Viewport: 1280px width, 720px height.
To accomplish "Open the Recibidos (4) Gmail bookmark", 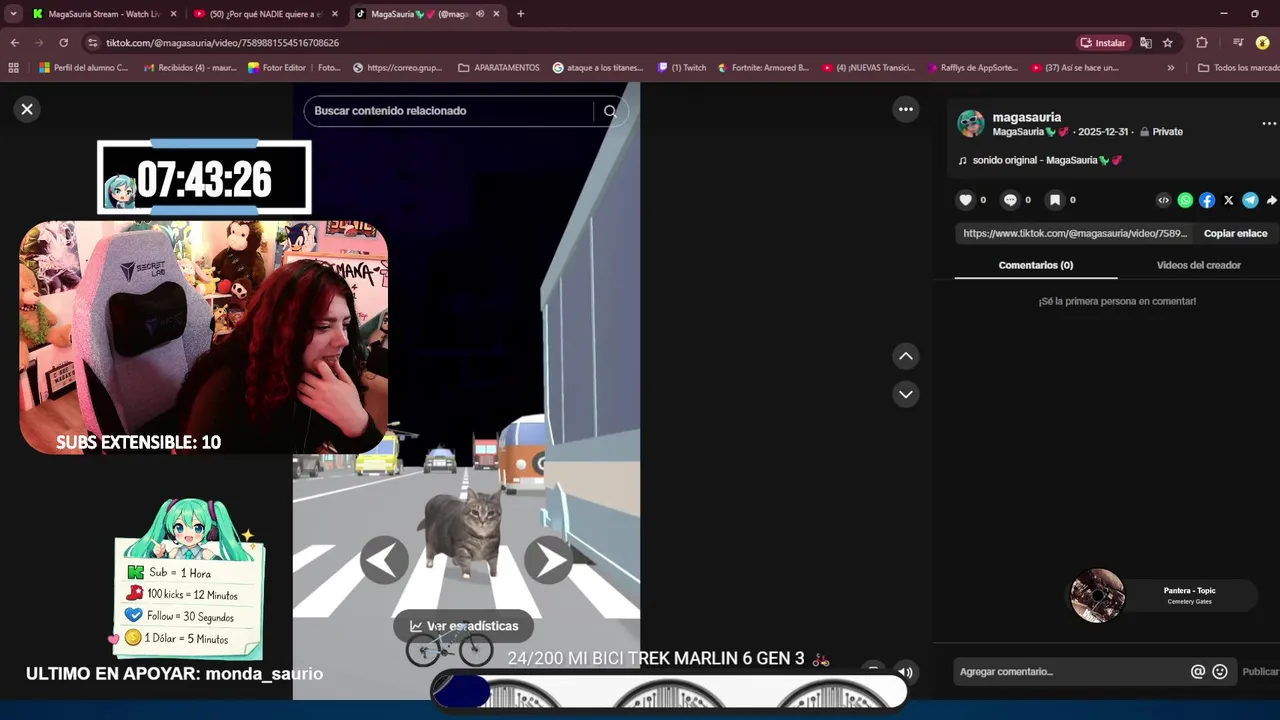I will coord(190,68).
